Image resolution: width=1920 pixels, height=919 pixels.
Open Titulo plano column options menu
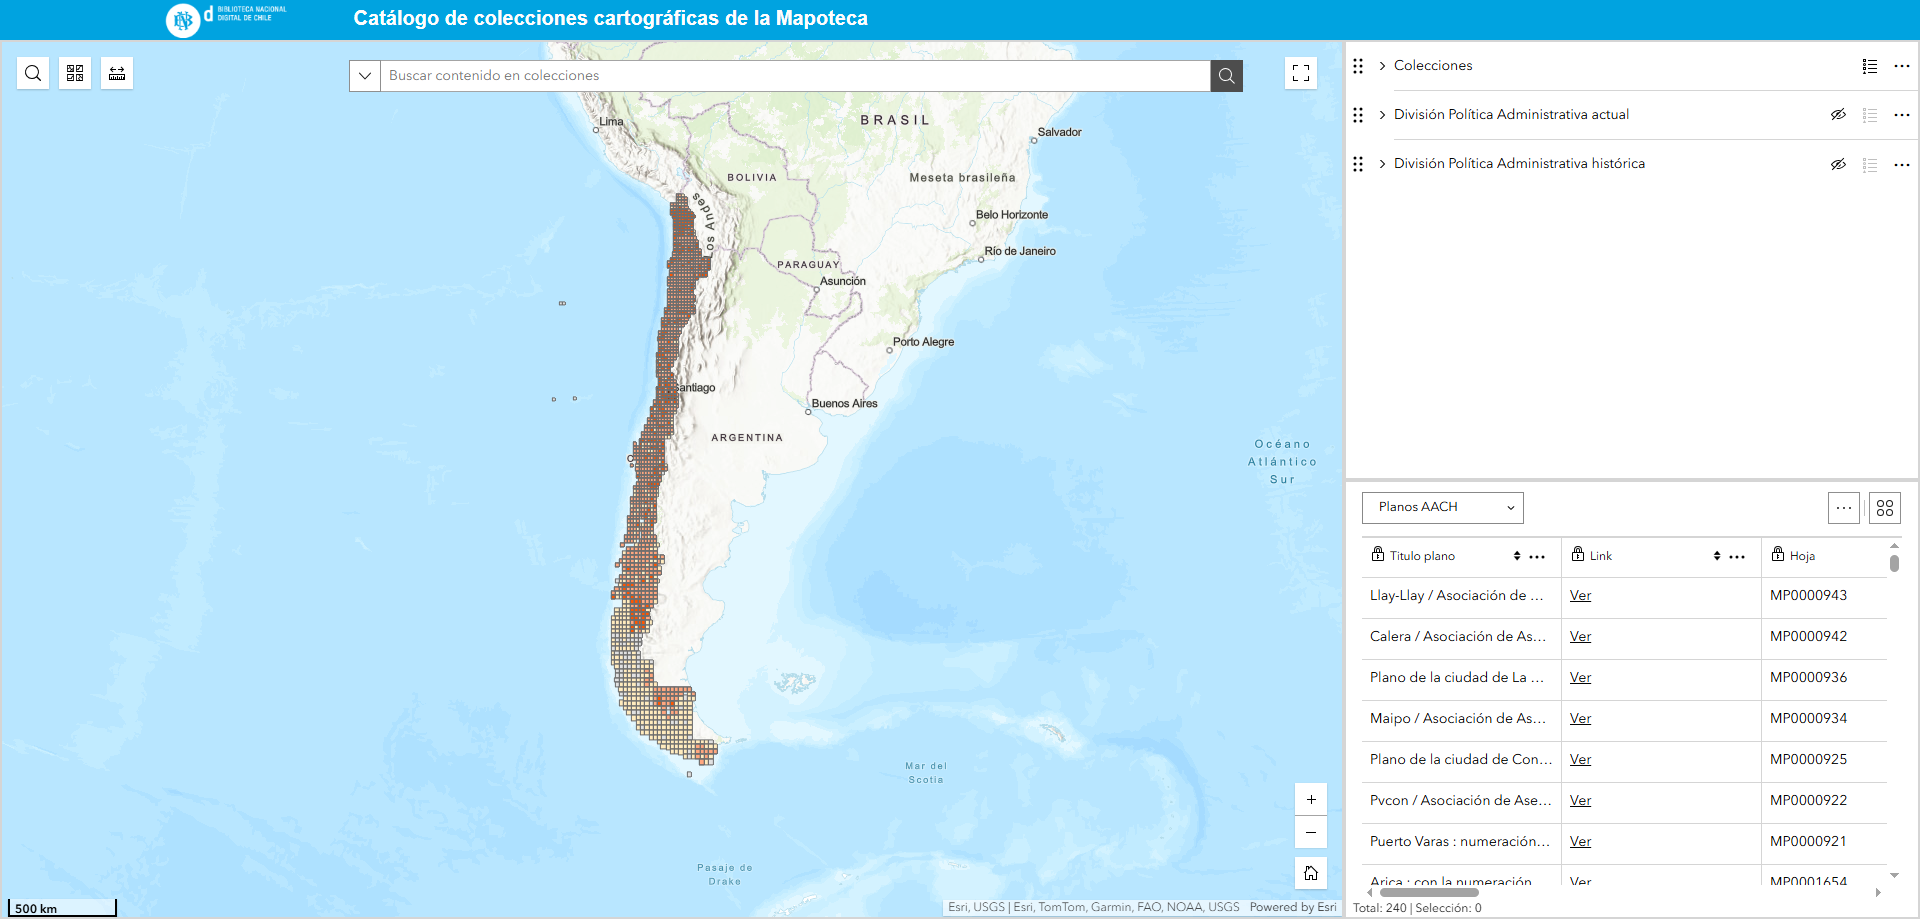(1537, 557)
